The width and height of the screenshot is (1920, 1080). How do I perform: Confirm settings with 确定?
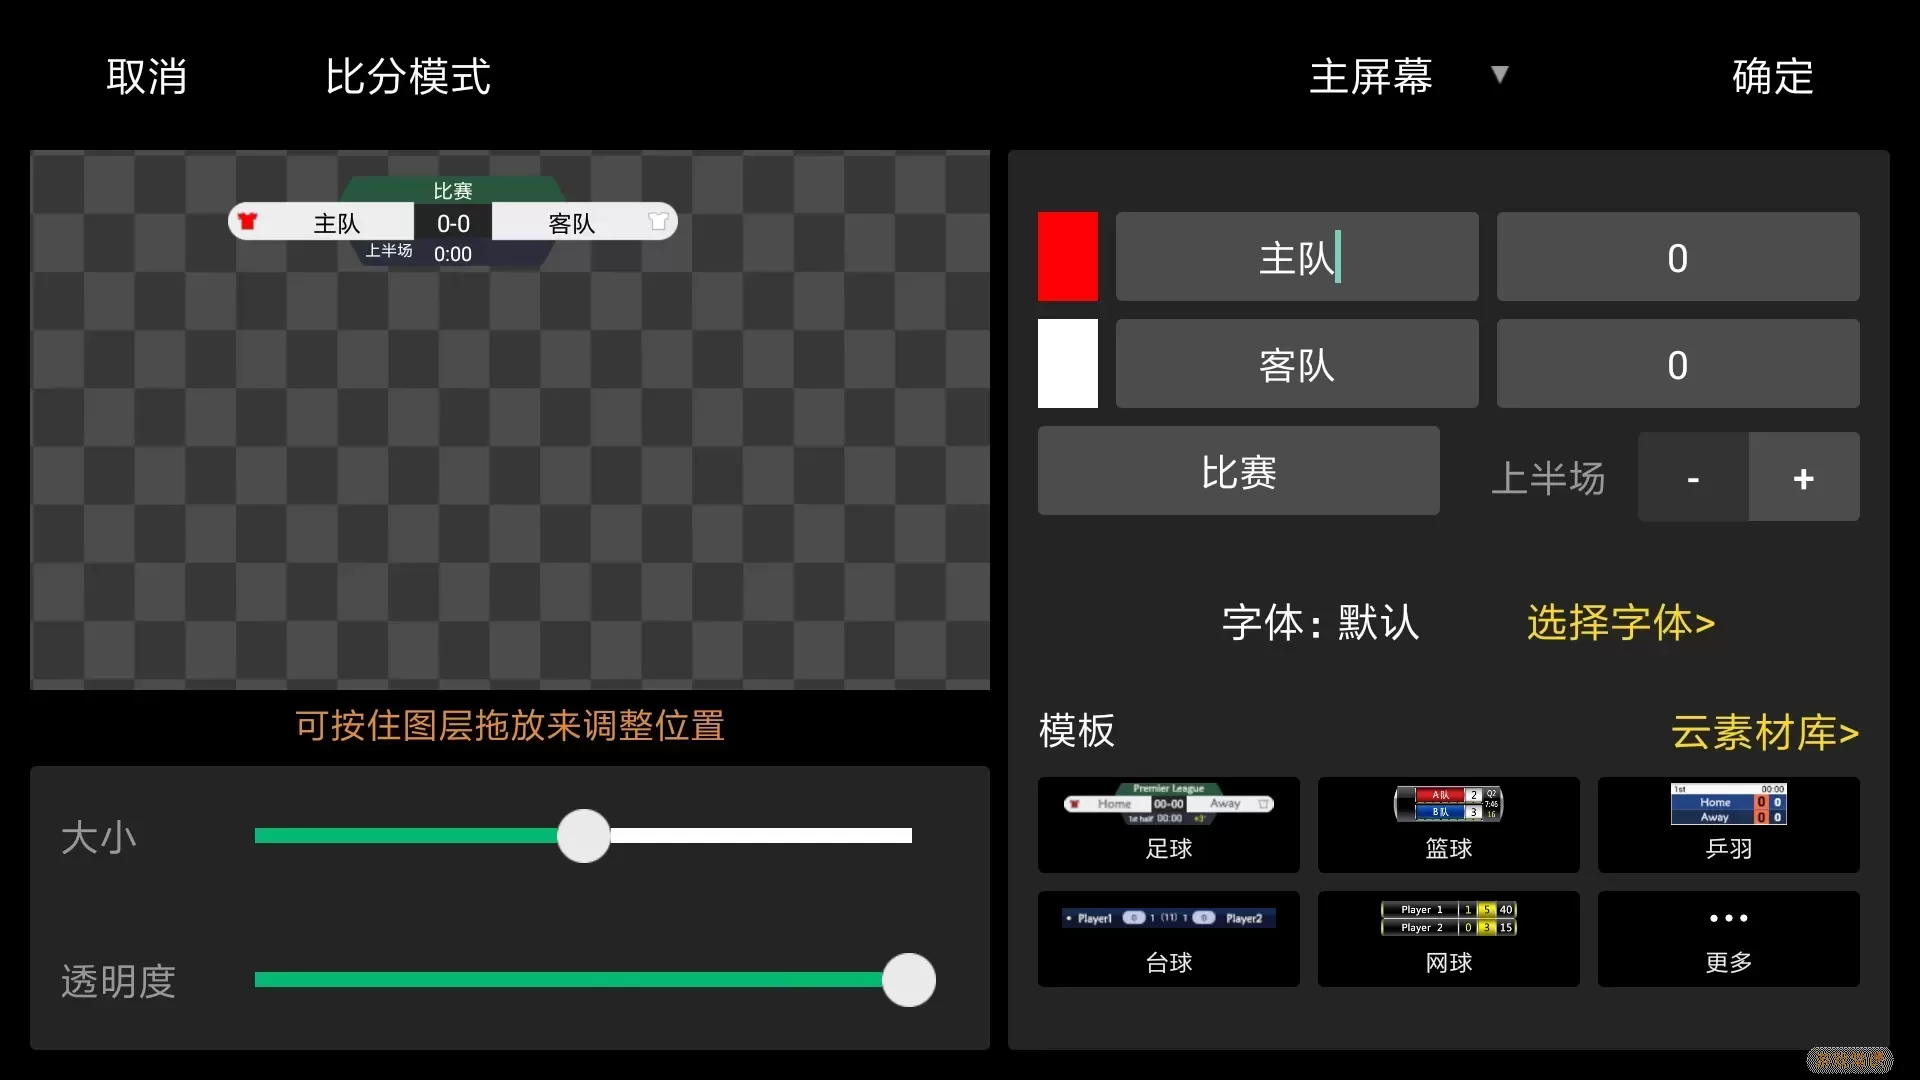coord(1772,77)
